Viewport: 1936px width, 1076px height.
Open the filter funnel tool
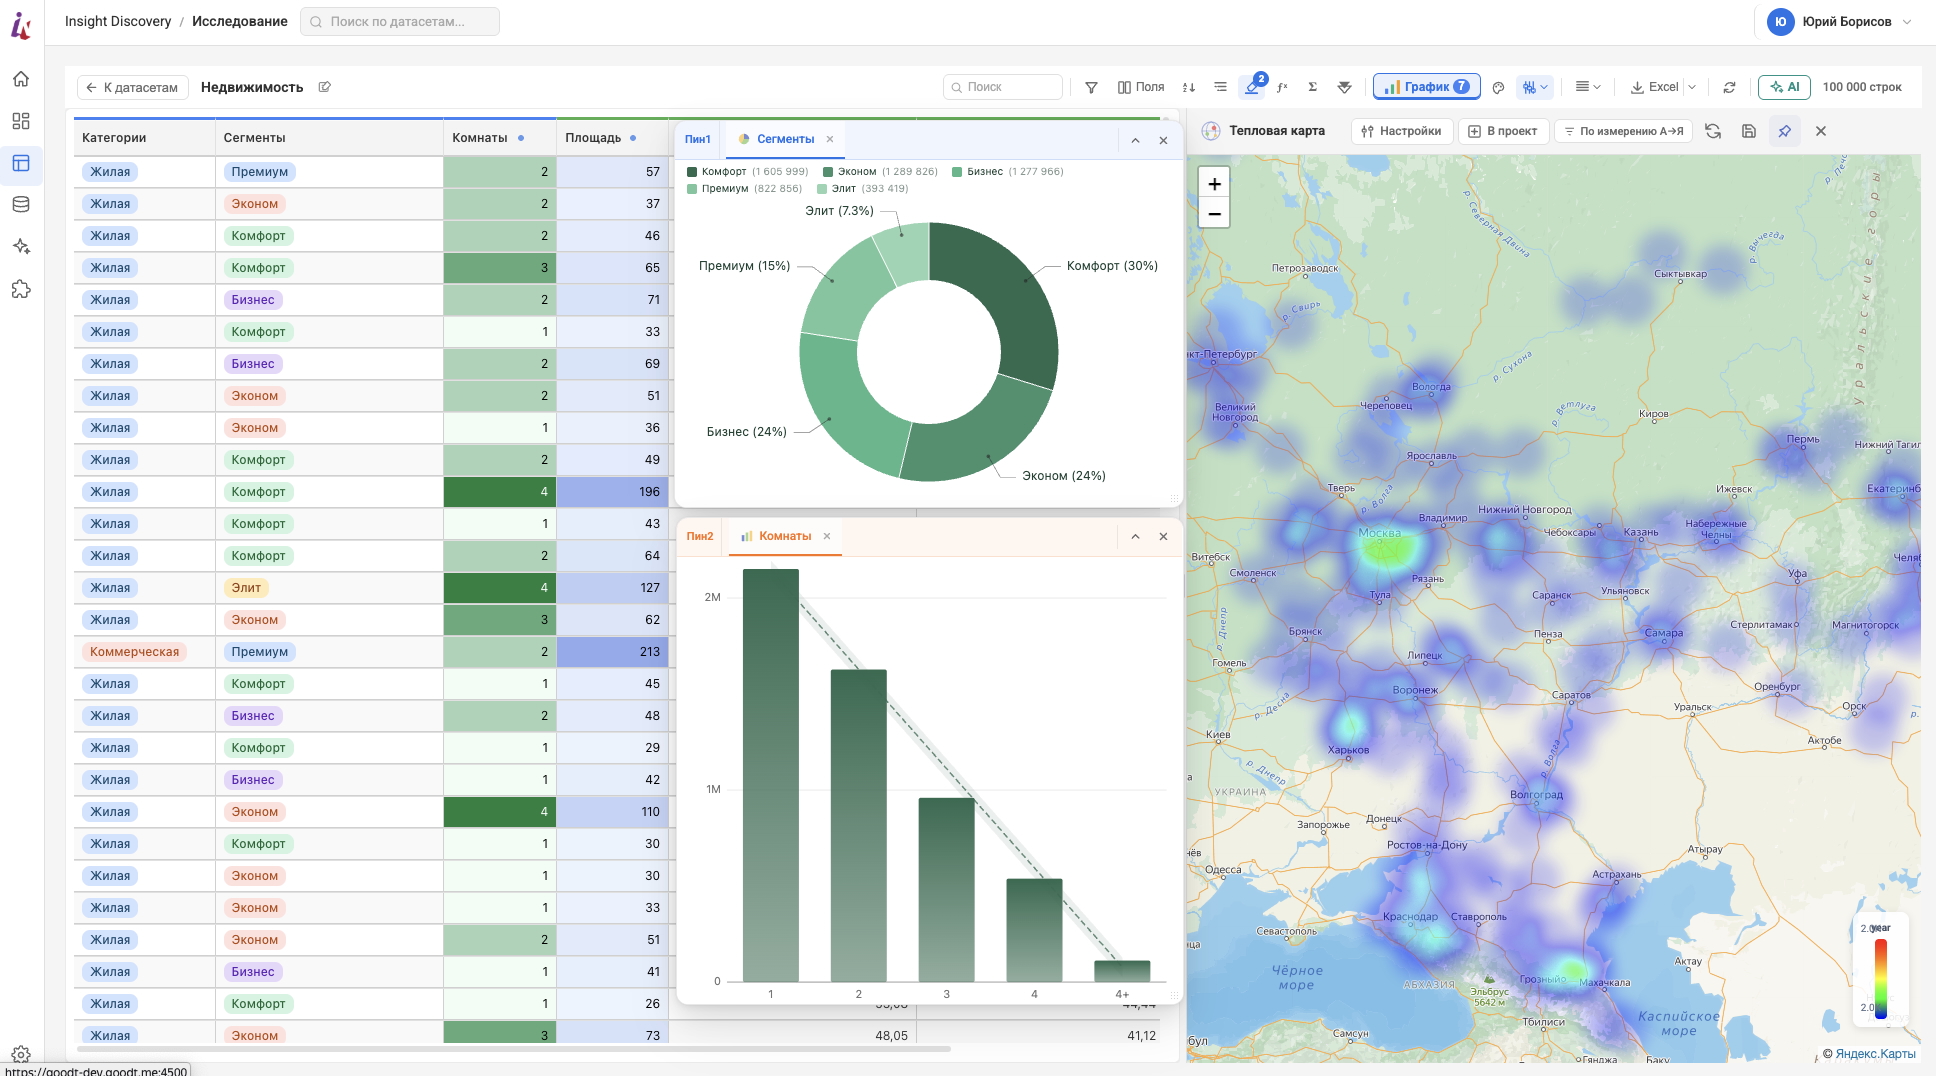1092,87
